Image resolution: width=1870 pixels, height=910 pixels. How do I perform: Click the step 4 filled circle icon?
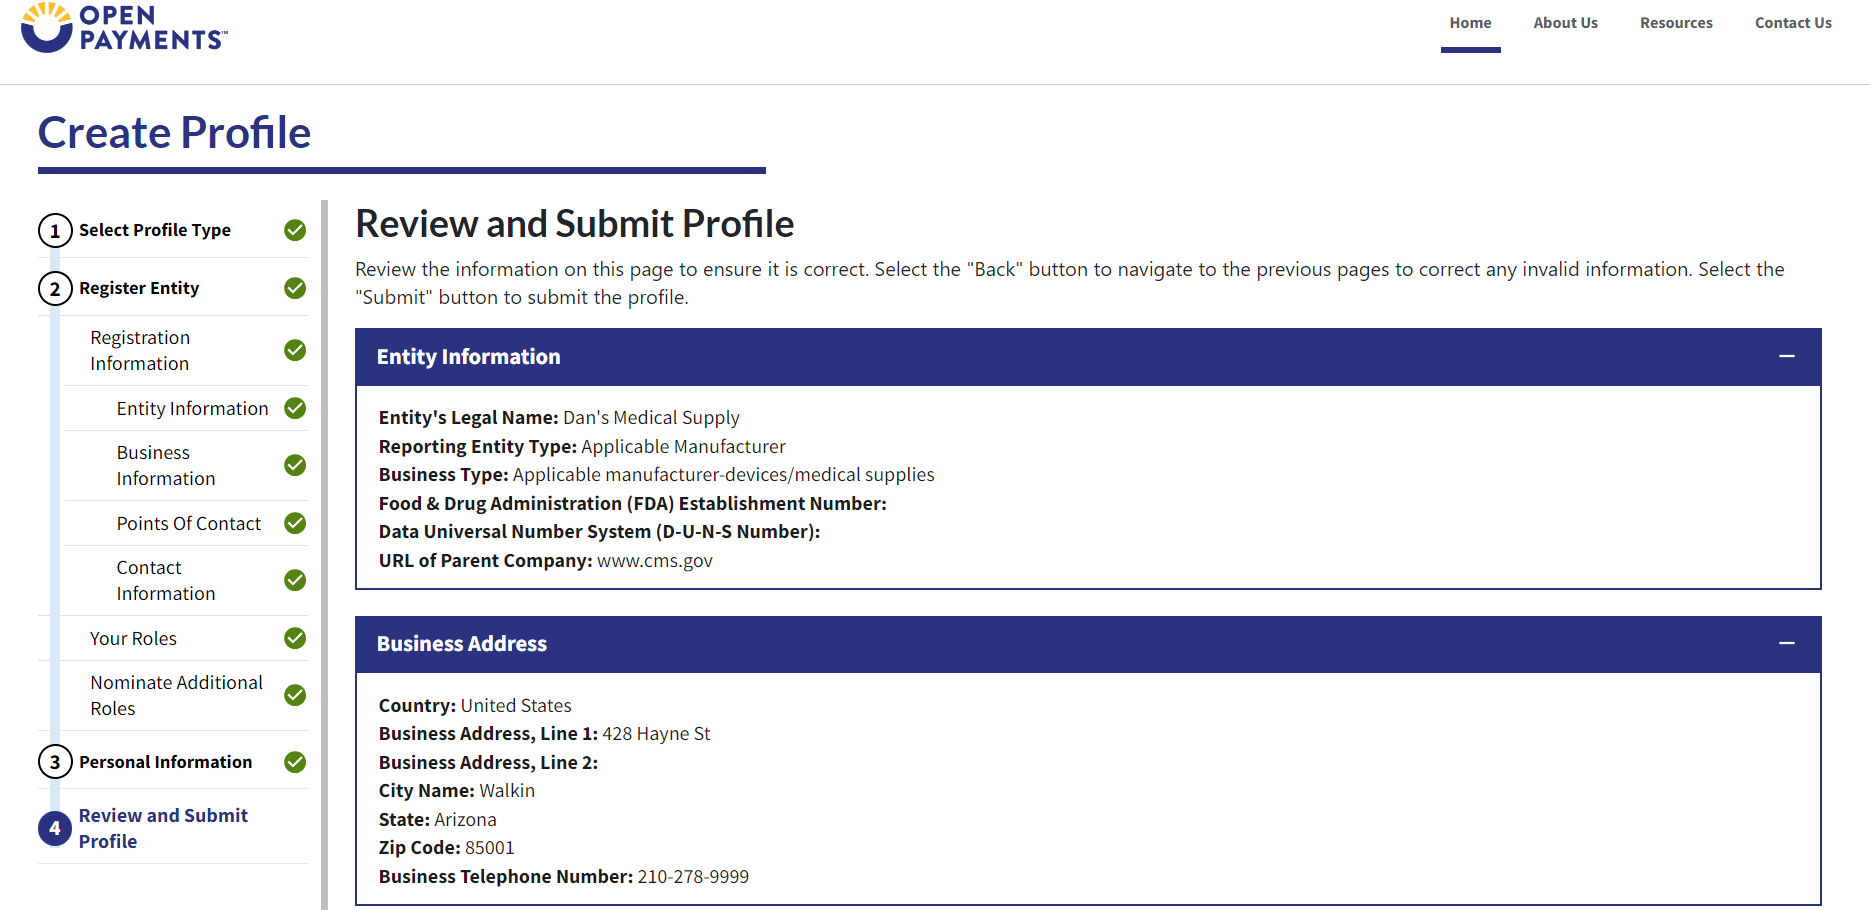point(55,828)
